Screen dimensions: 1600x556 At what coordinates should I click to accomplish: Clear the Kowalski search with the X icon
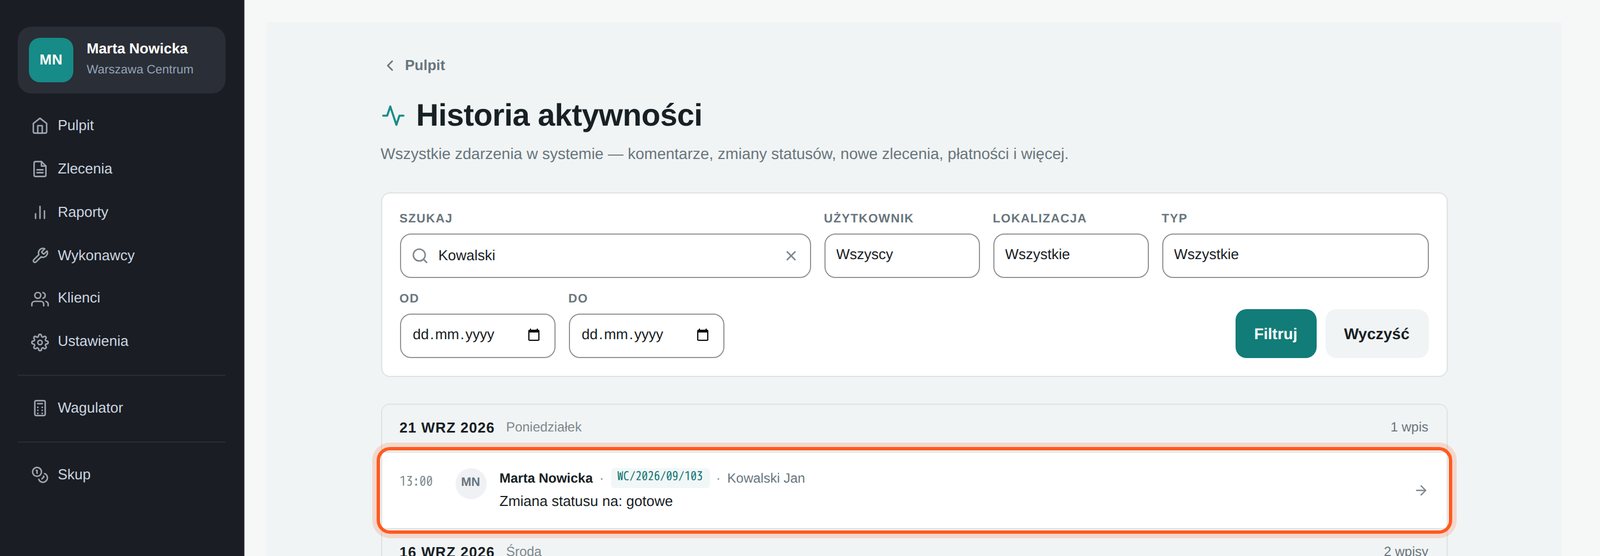(791, 256)
